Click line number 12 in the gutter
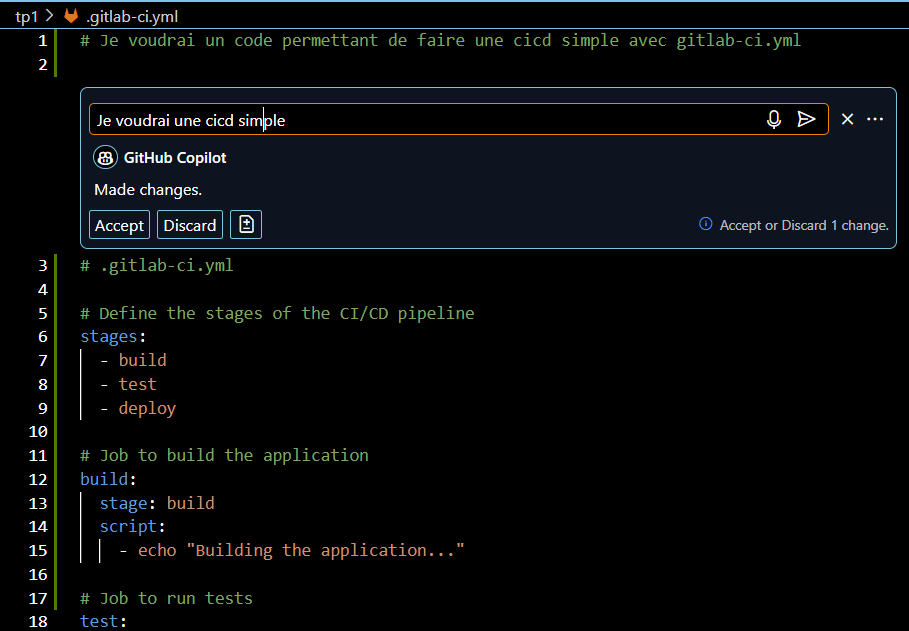The image size is (909, 631). (x=38, y=479)
